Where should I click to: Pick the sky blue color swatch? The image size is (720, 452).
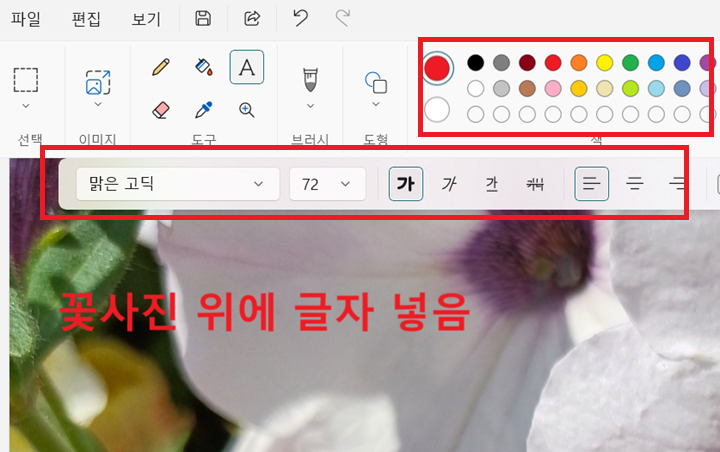tap(656, 62)
